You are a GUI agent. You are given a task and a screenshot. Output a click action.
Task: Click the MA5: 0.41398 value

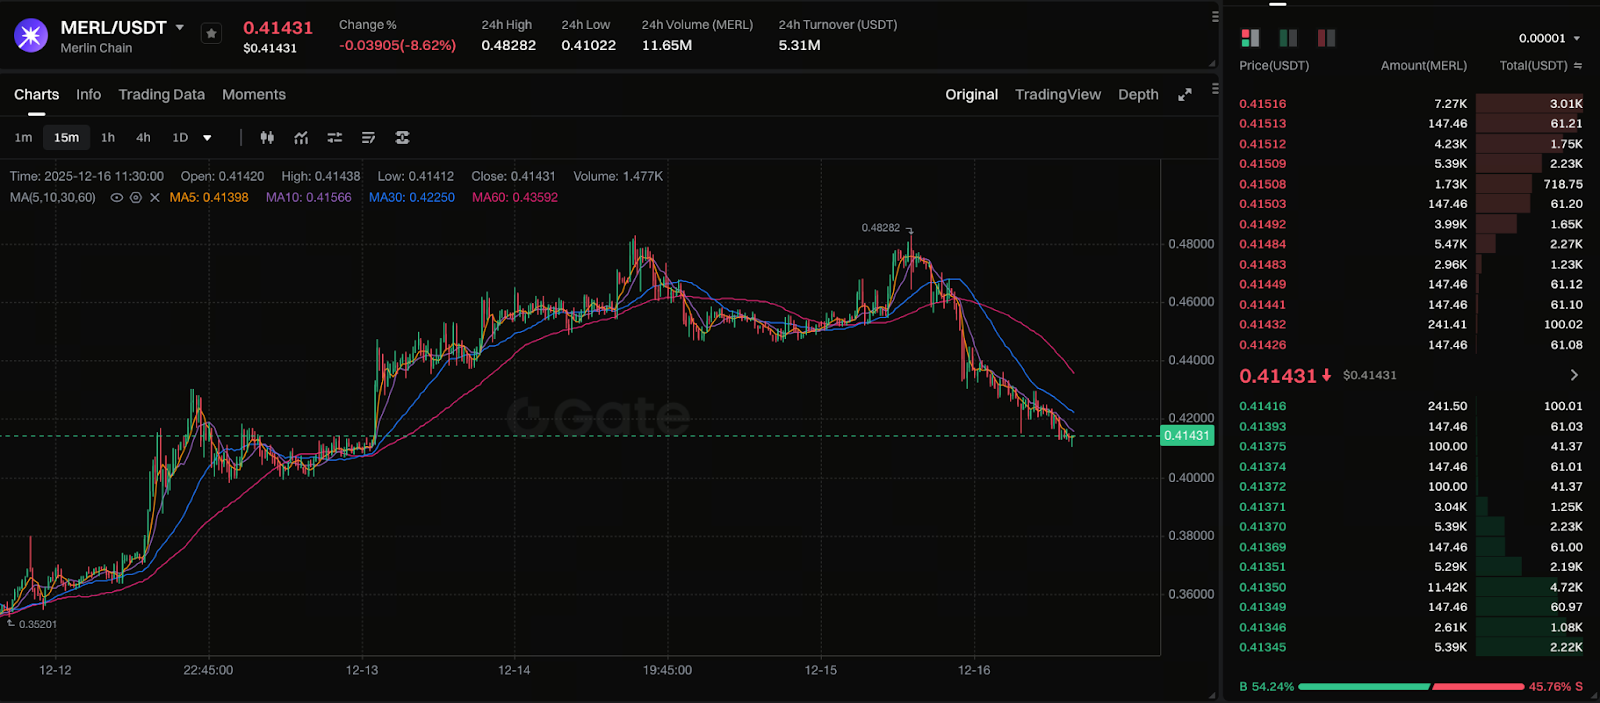coord(209,198)
